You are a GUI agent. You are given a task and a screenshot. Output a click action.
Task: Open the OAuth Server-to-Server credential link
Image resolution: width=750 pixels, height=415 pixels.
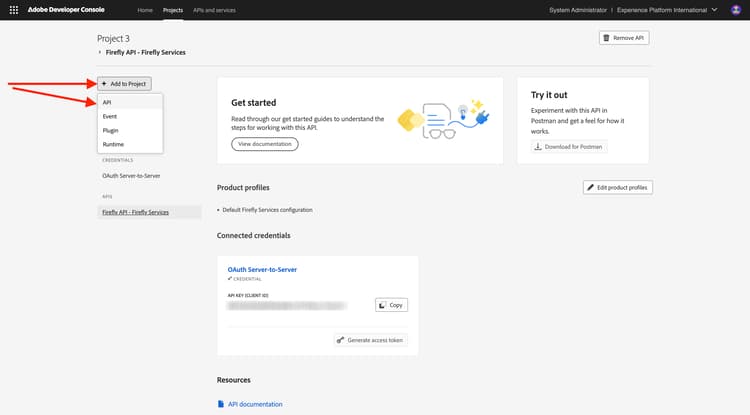pyautogui.click(x=262, y=269)
